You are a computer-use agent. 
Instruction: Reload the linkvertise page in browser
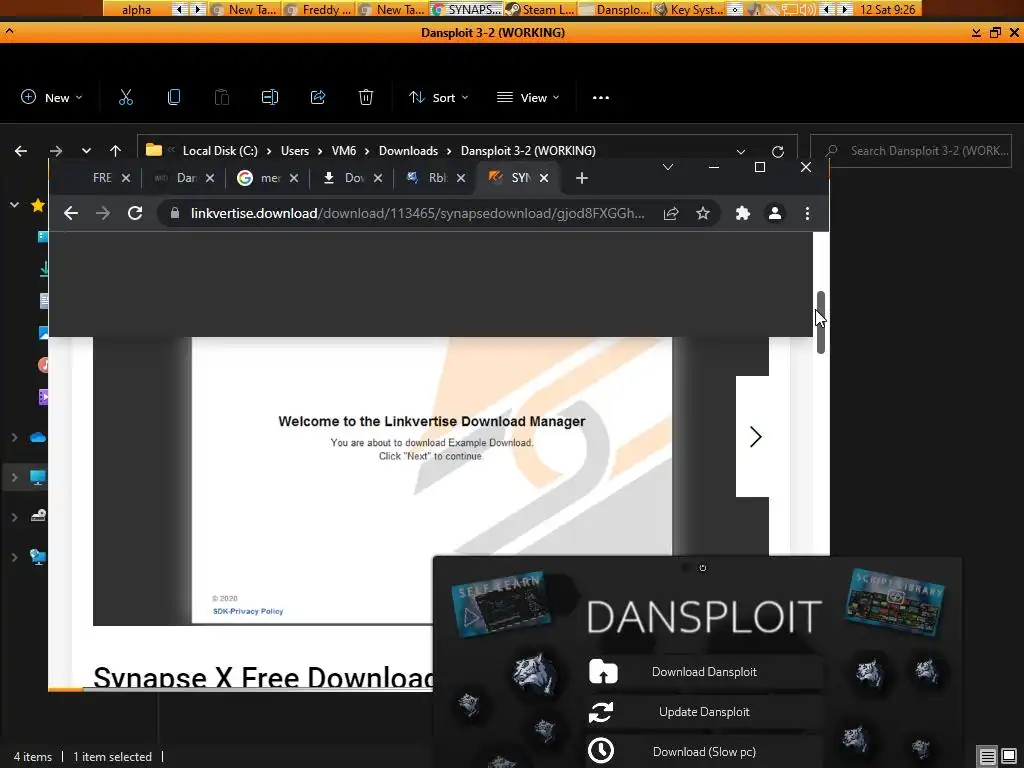pos(135,213)
